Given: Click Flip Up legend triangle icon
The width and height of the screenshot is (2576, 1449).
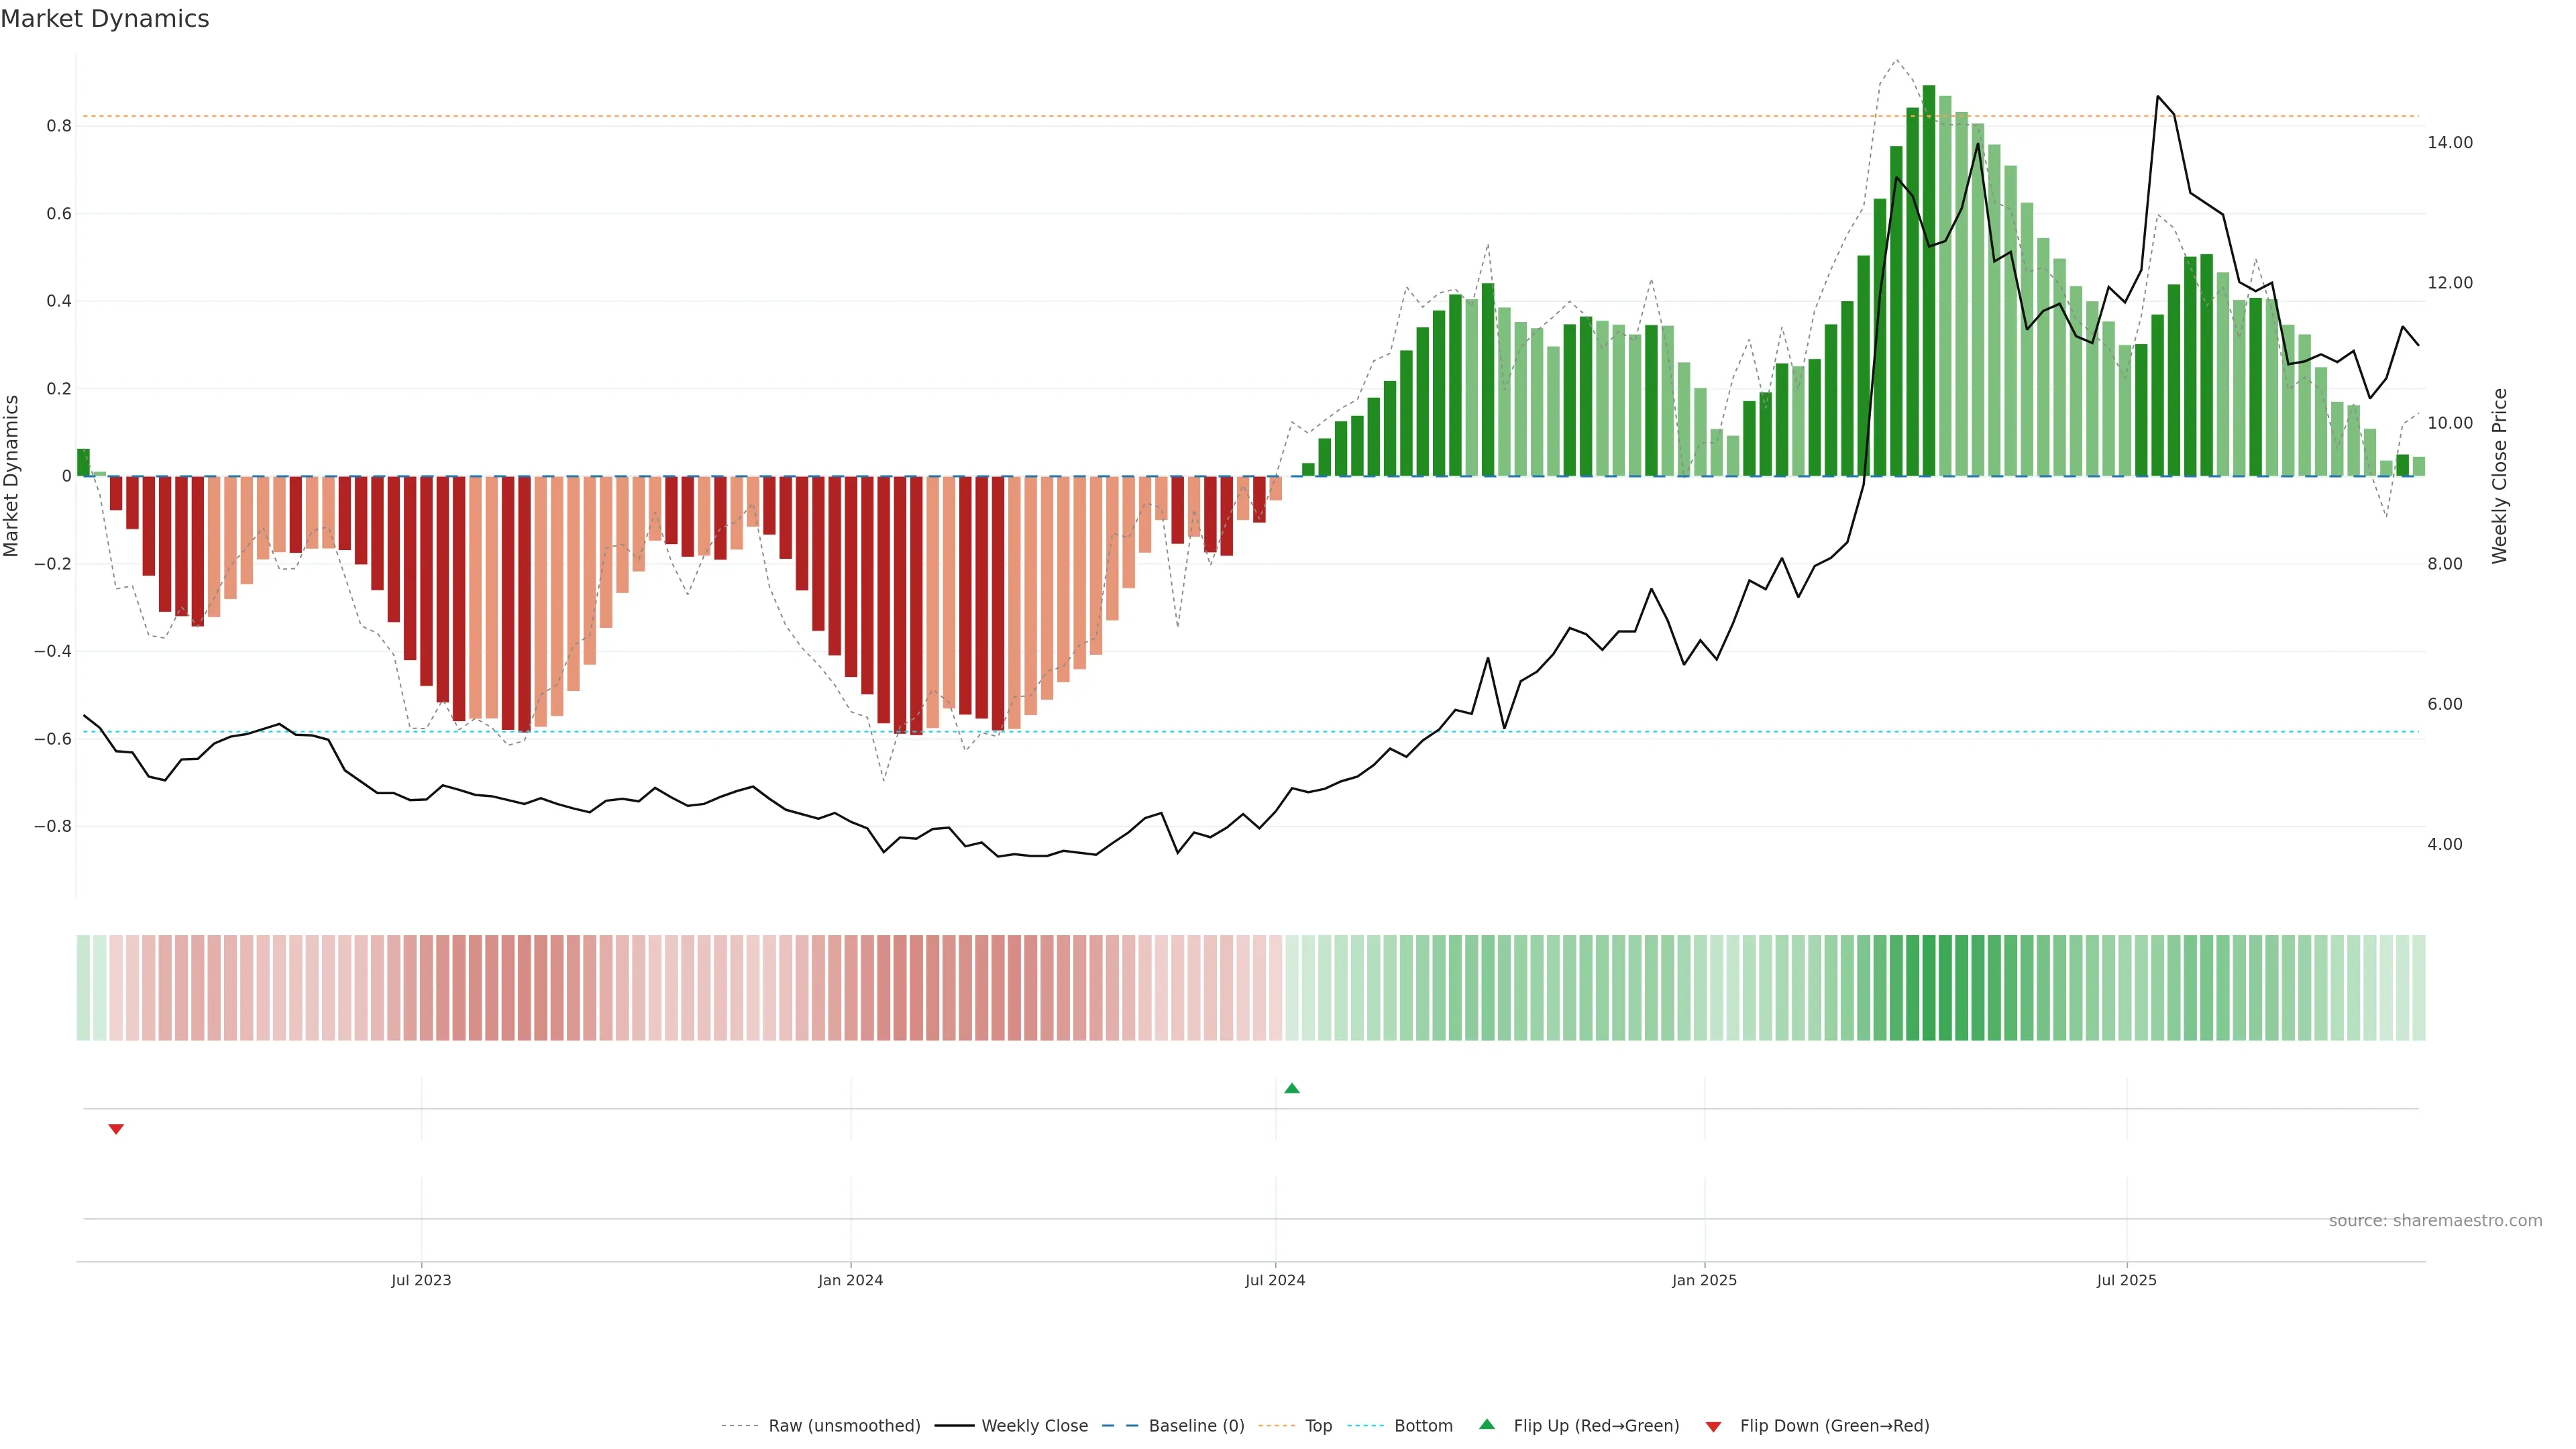Looking at the screenshot, I should coord(1487,1425).
